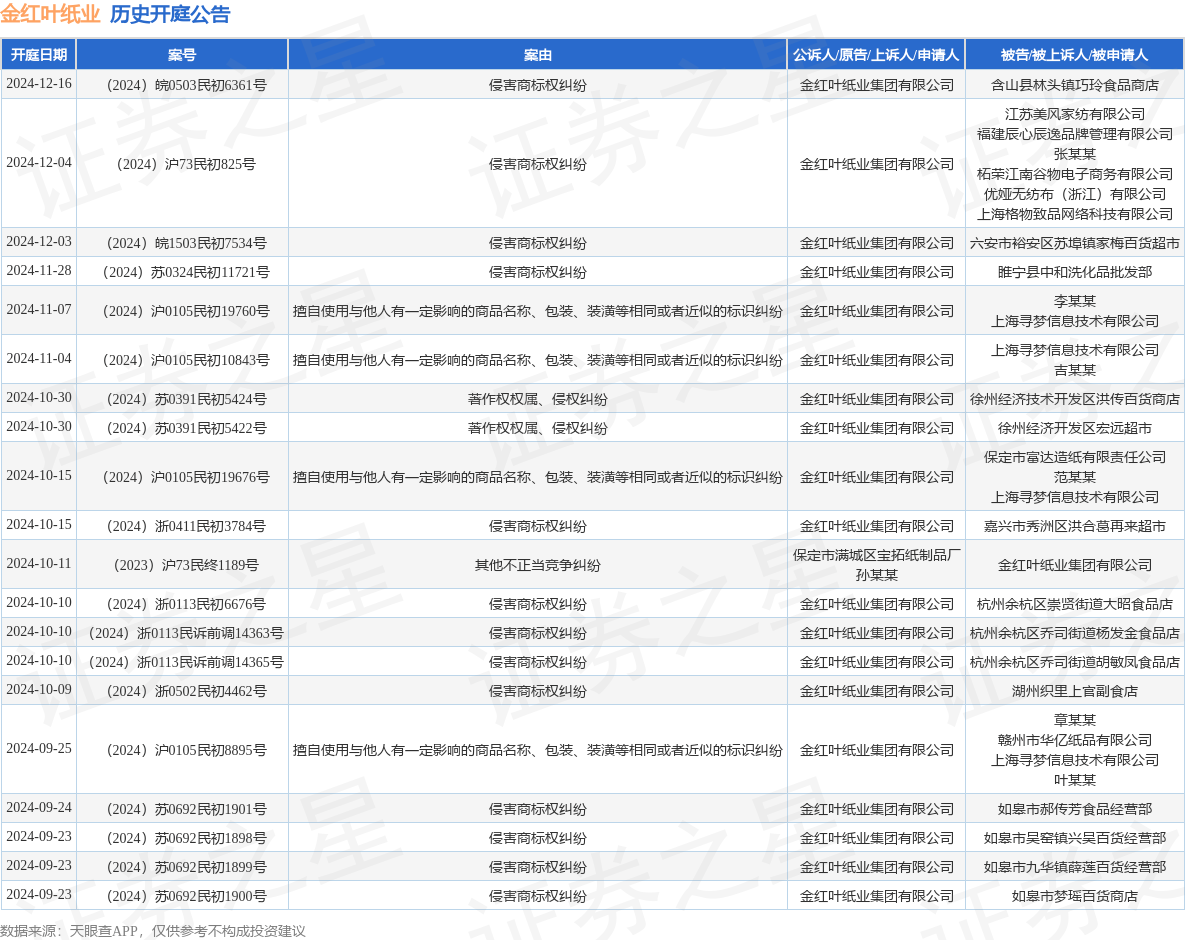Click defendant 福建辰心辰逸品牌管理有限公司

[1075, 134]
